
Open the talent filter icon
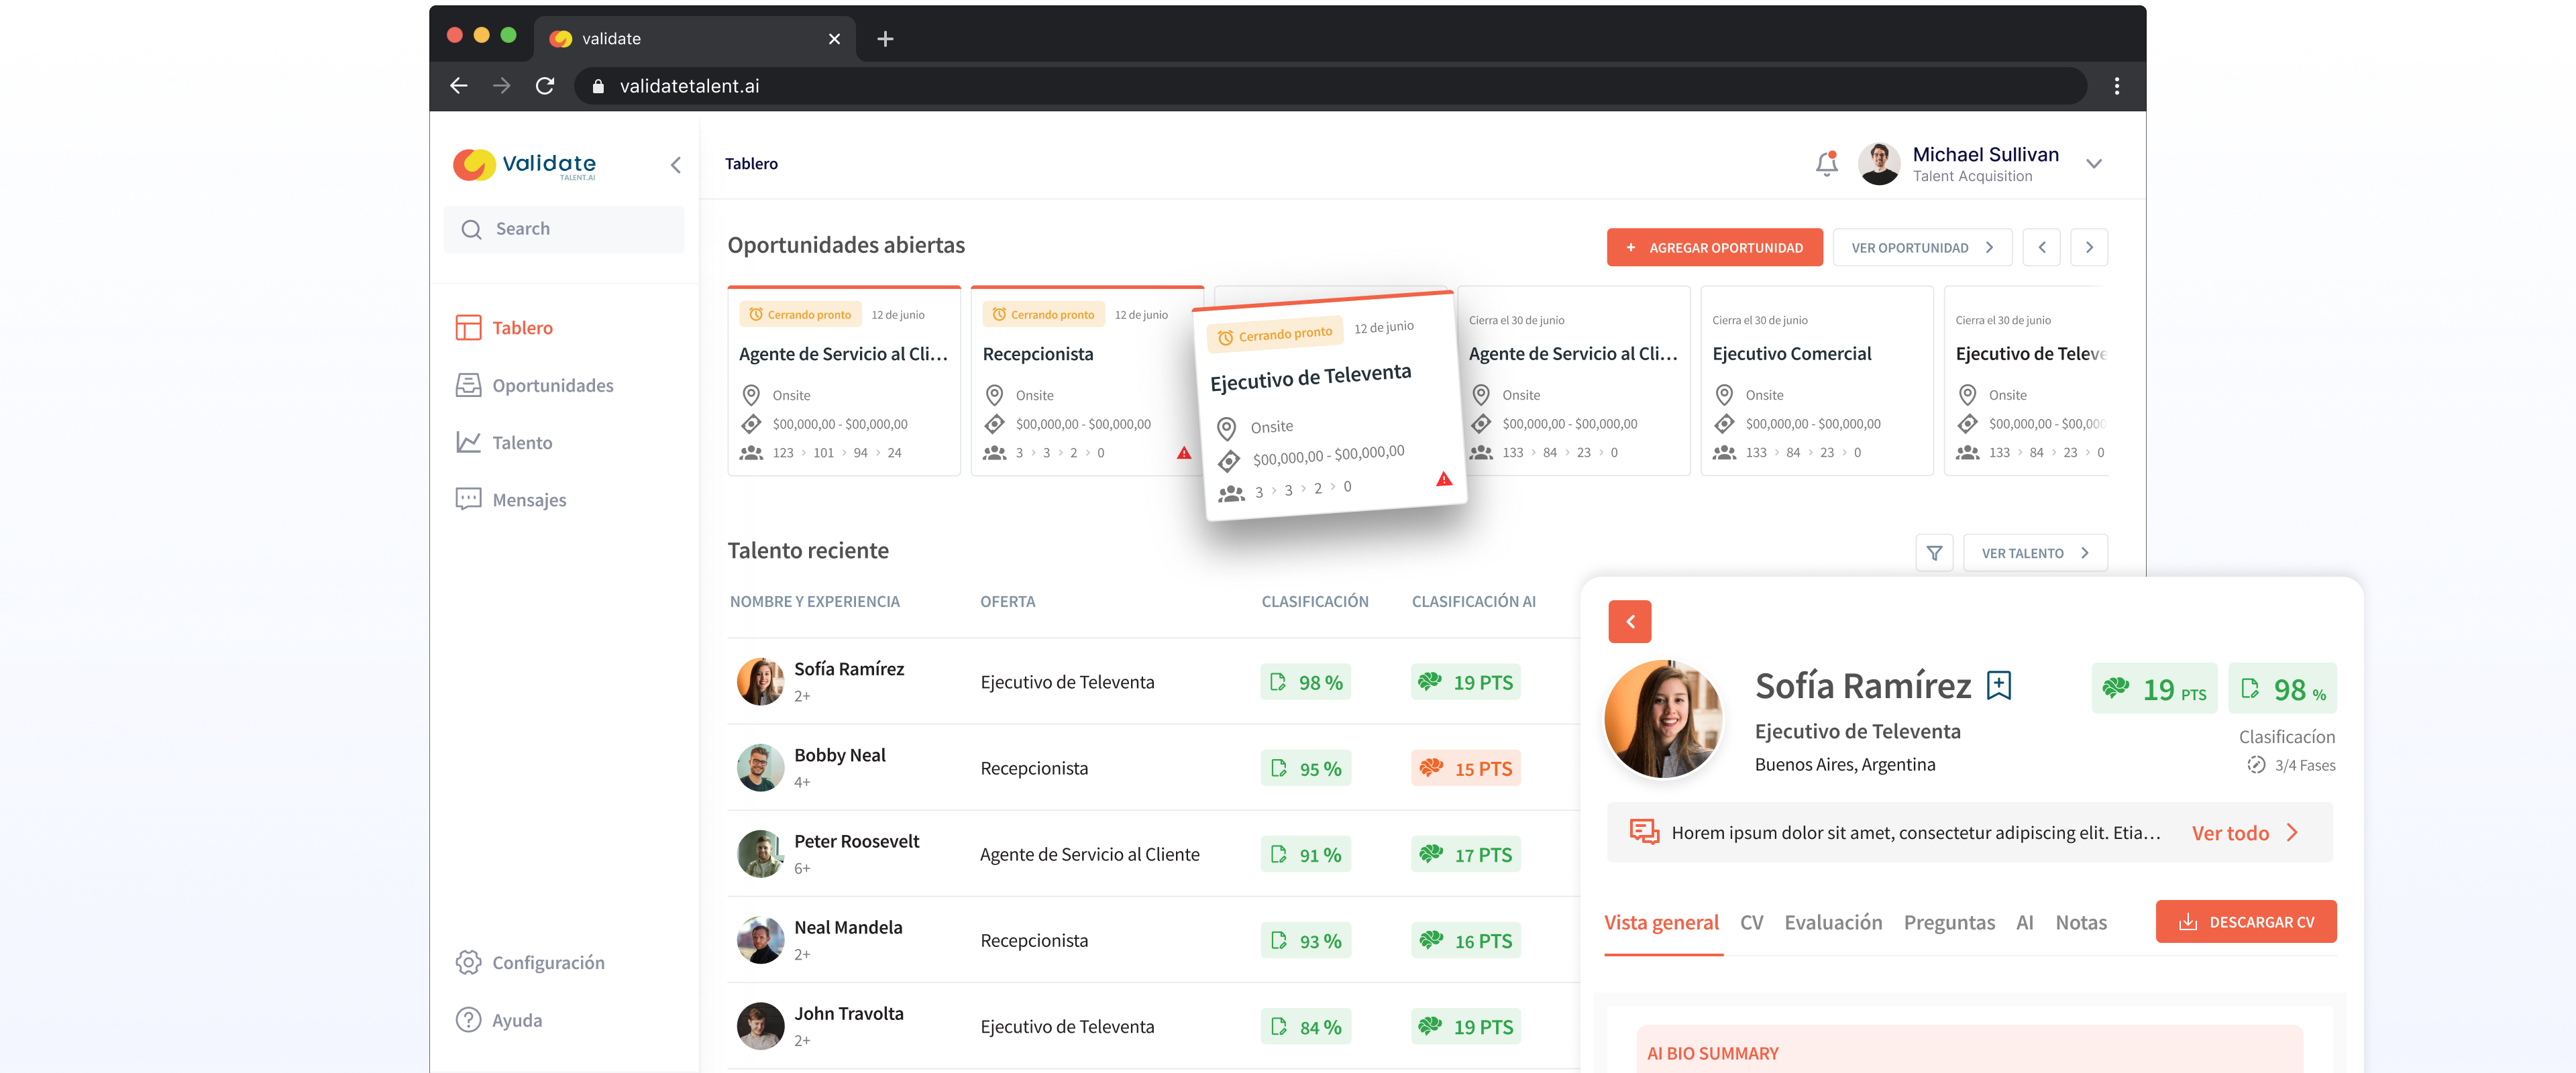tap(1934, 553)
